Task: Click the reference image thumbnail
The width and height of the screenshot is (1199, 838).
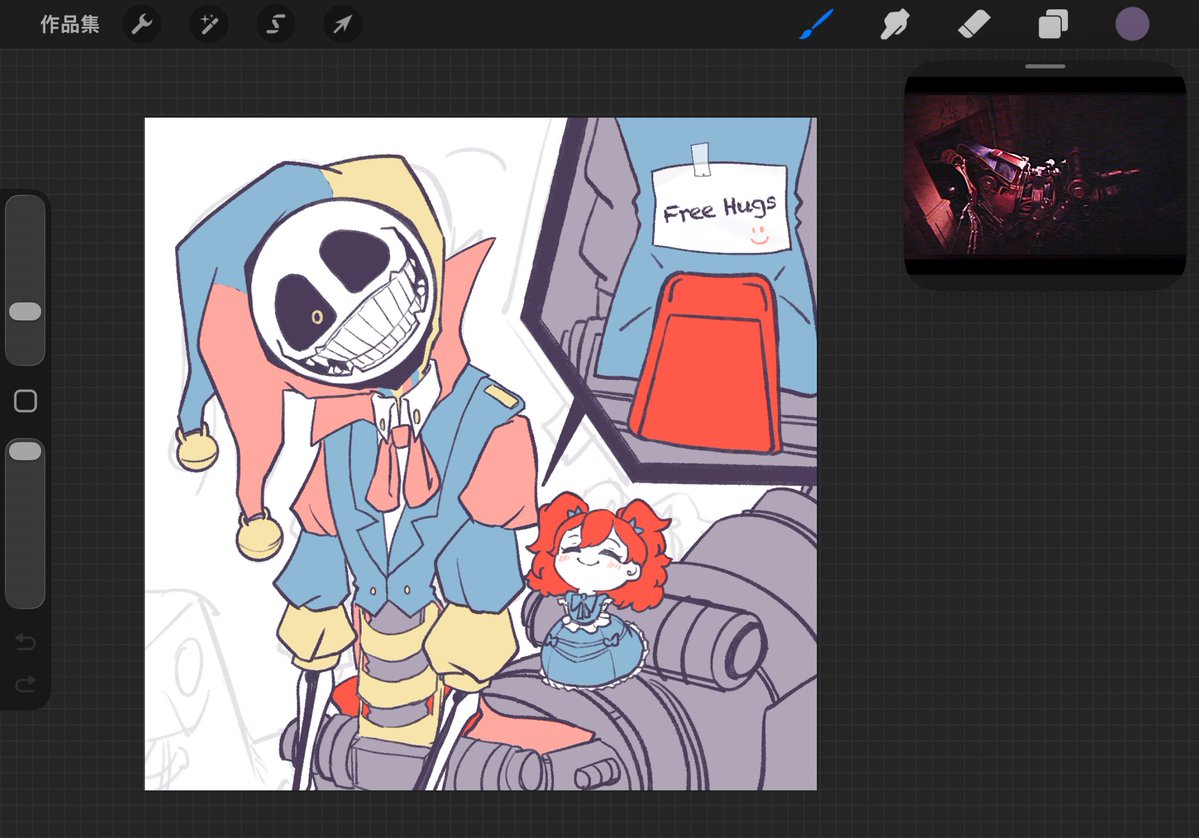Action: pos(1045,175)
